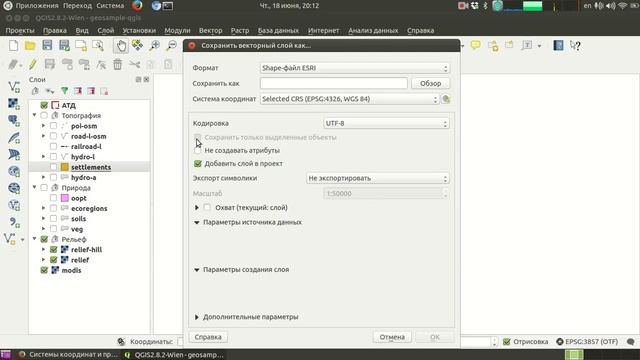
Task: Click the Wi-Fi indicator in system tray
Action: coord(622,6)
